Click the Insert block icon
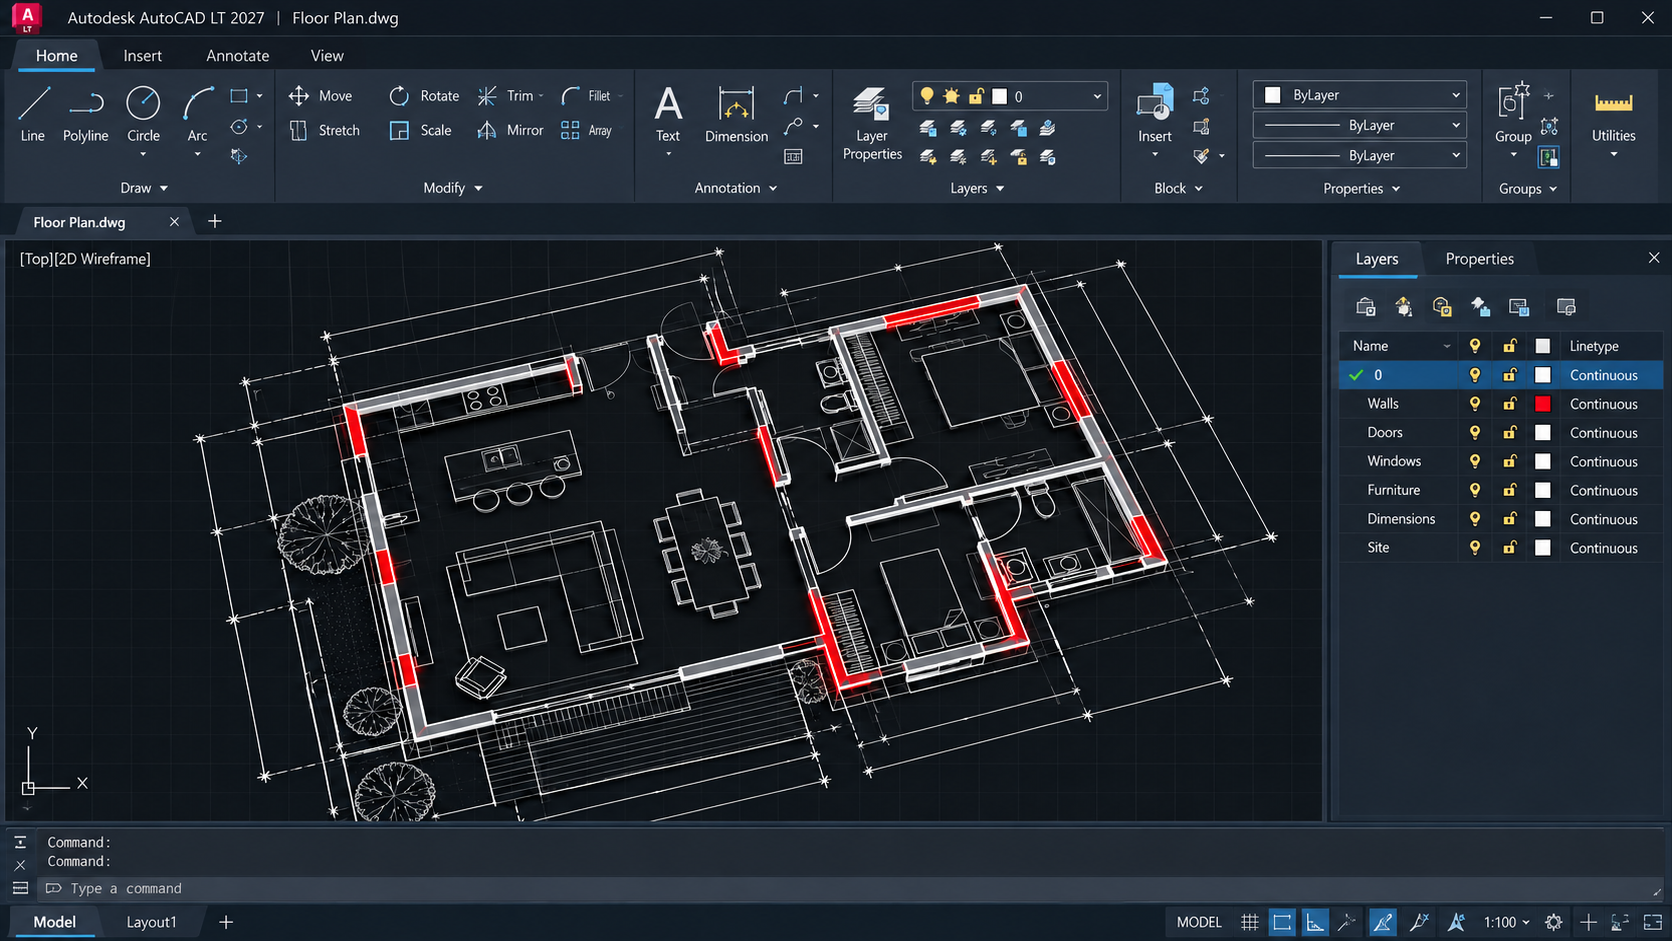This screenshot has height=941, width=1672. 1155,113
